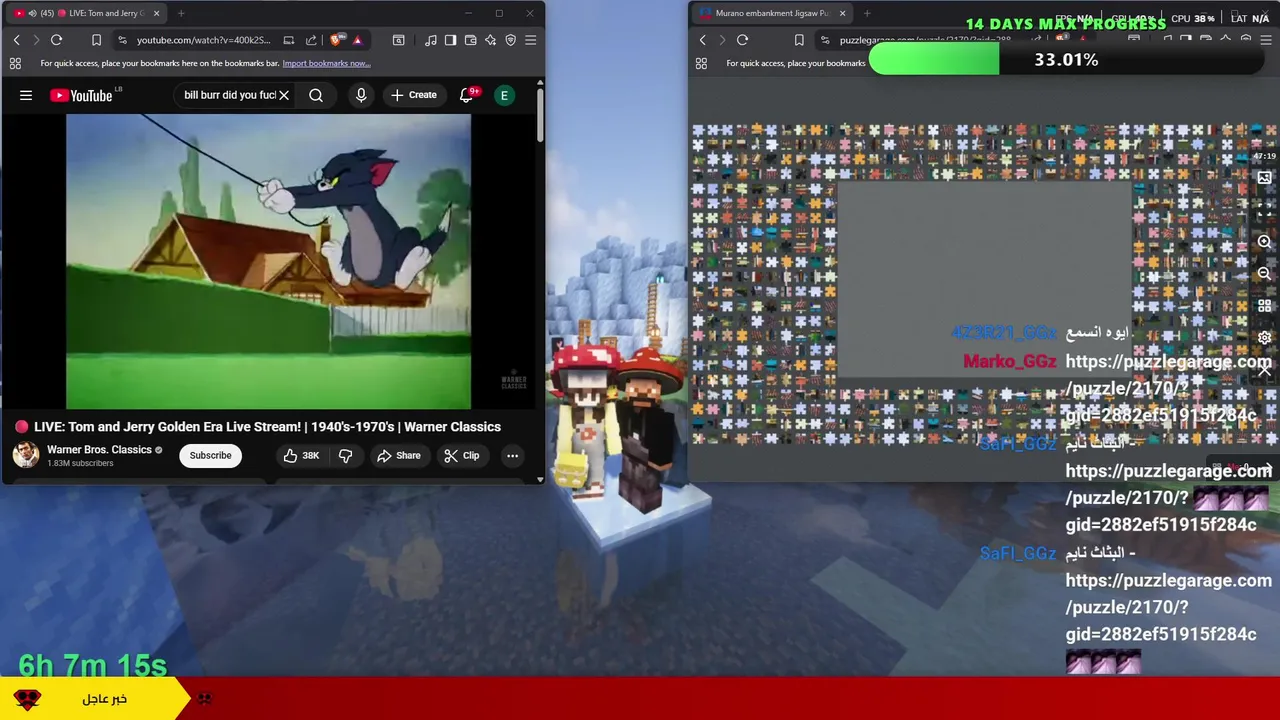Open VPN shield icon in YouTube window
1280x720 pixels.
pyautogui.click(x=510, y=40)
